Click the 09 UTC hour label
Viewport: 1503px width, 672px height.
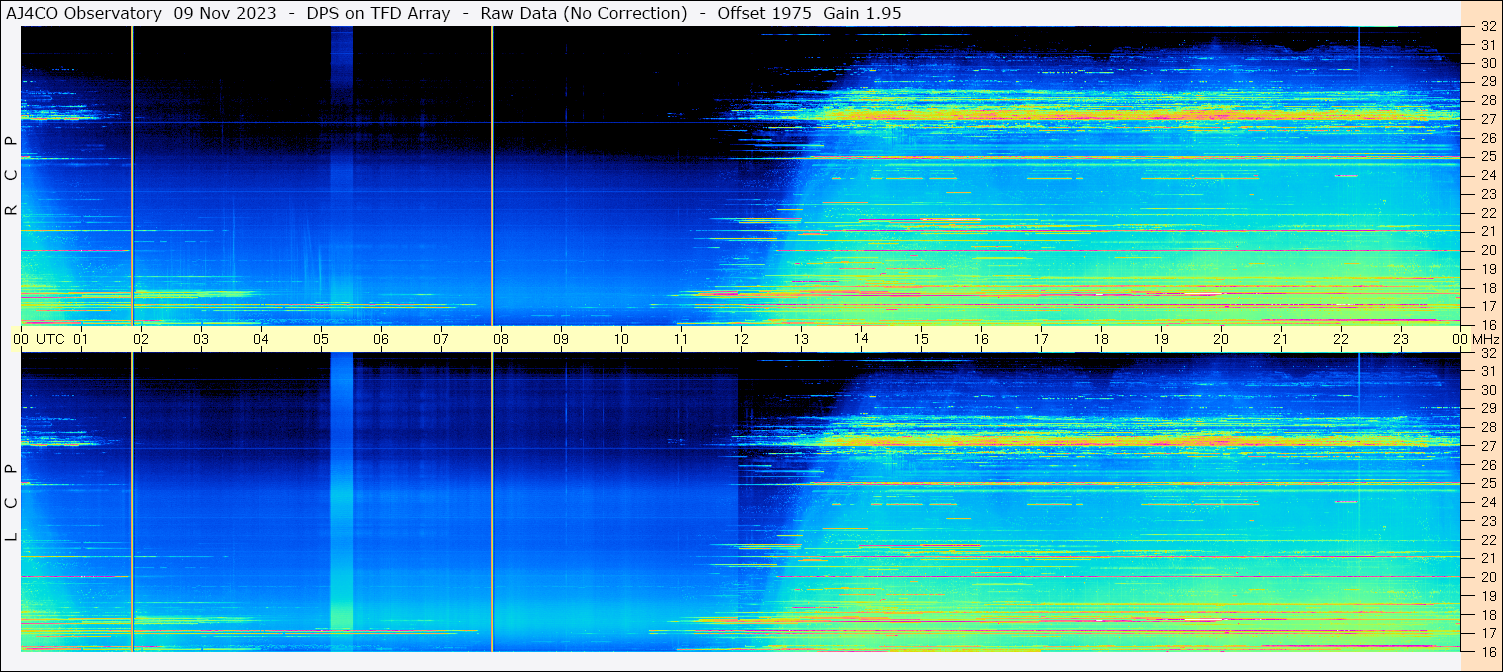[561, 339]
